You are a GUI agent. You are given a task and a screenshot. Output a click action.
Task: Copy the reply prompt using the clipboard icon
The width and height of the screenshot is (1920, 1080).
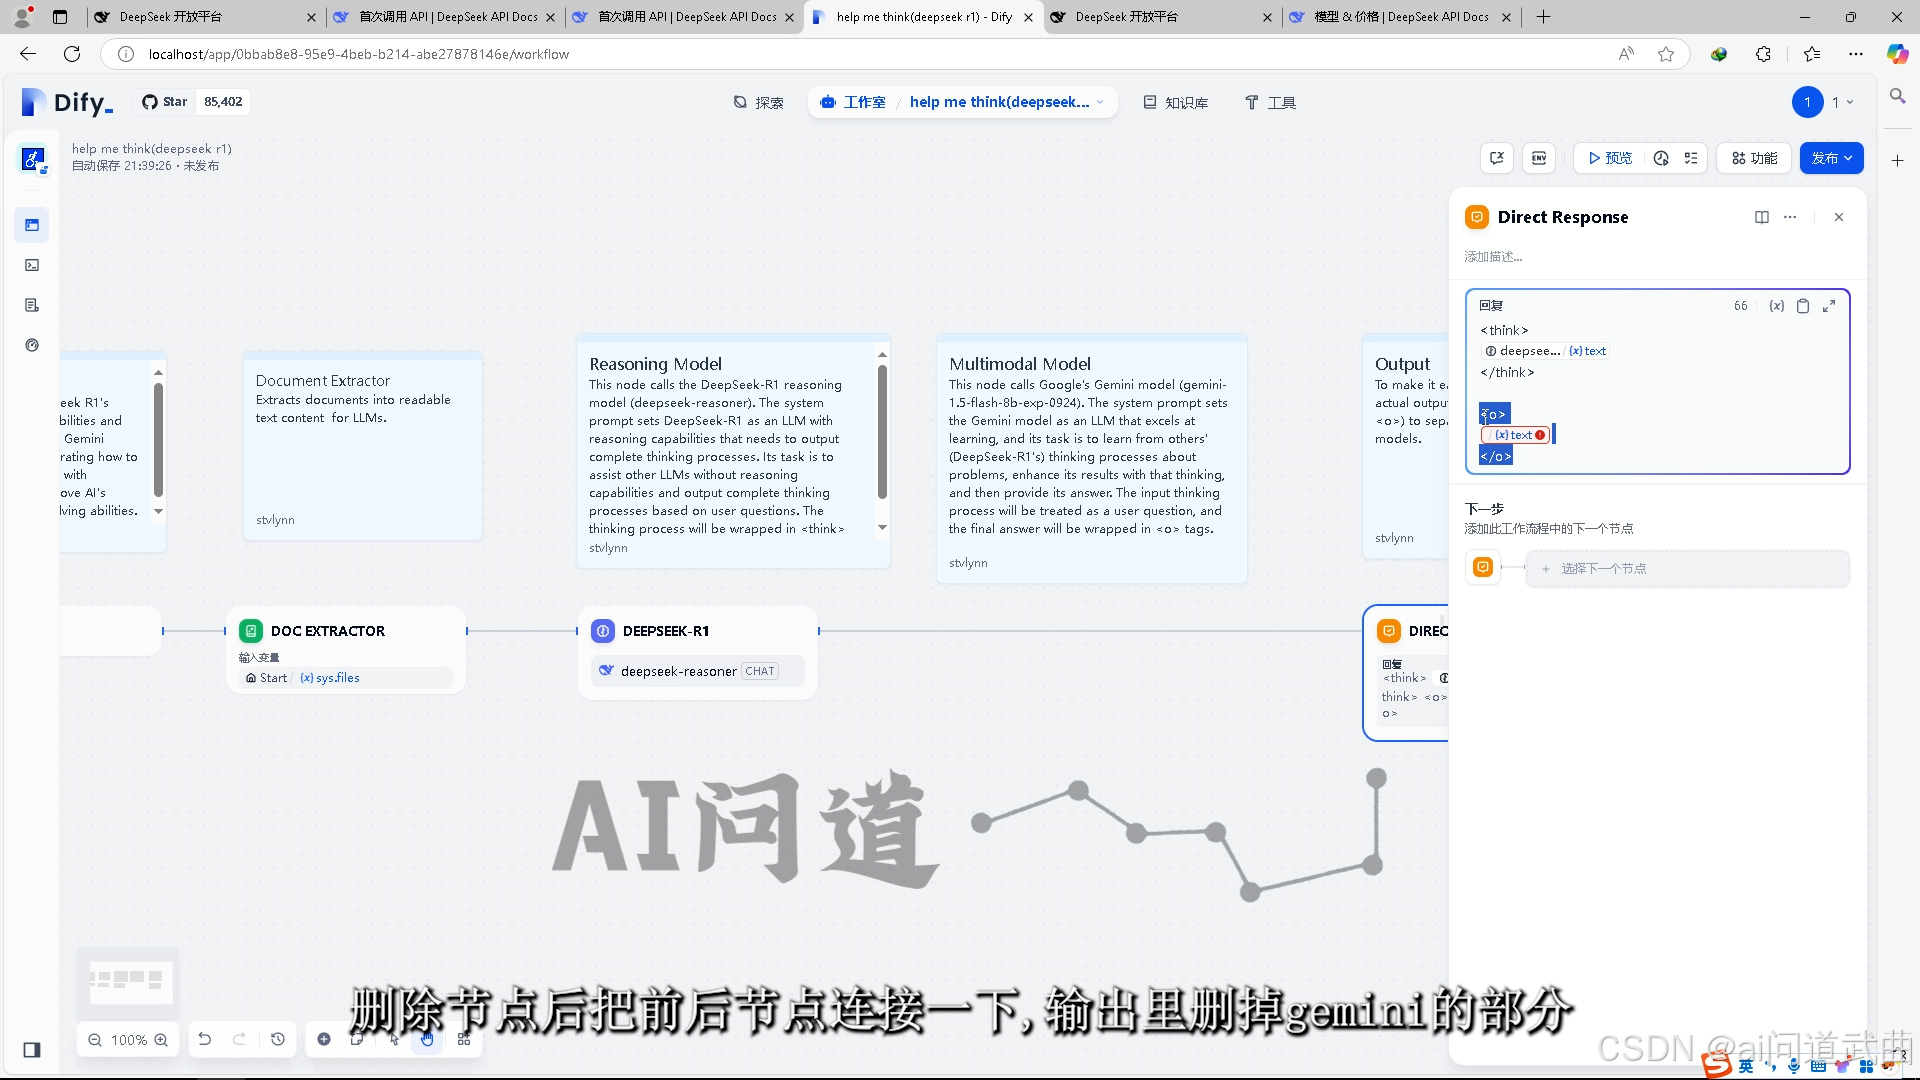(x=1804, y=306)
